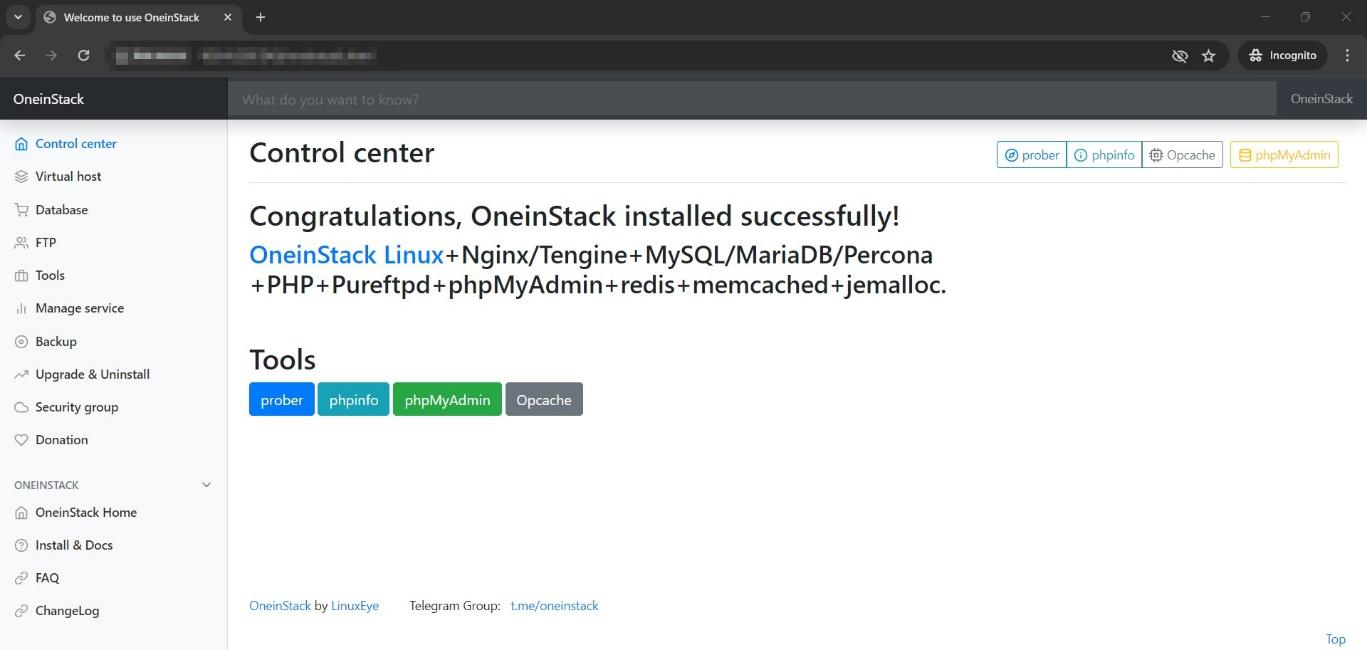The width and height of the screenshot is (1367, 650).
Task: Click the Security group cloud icon
Action: [21, 408]
